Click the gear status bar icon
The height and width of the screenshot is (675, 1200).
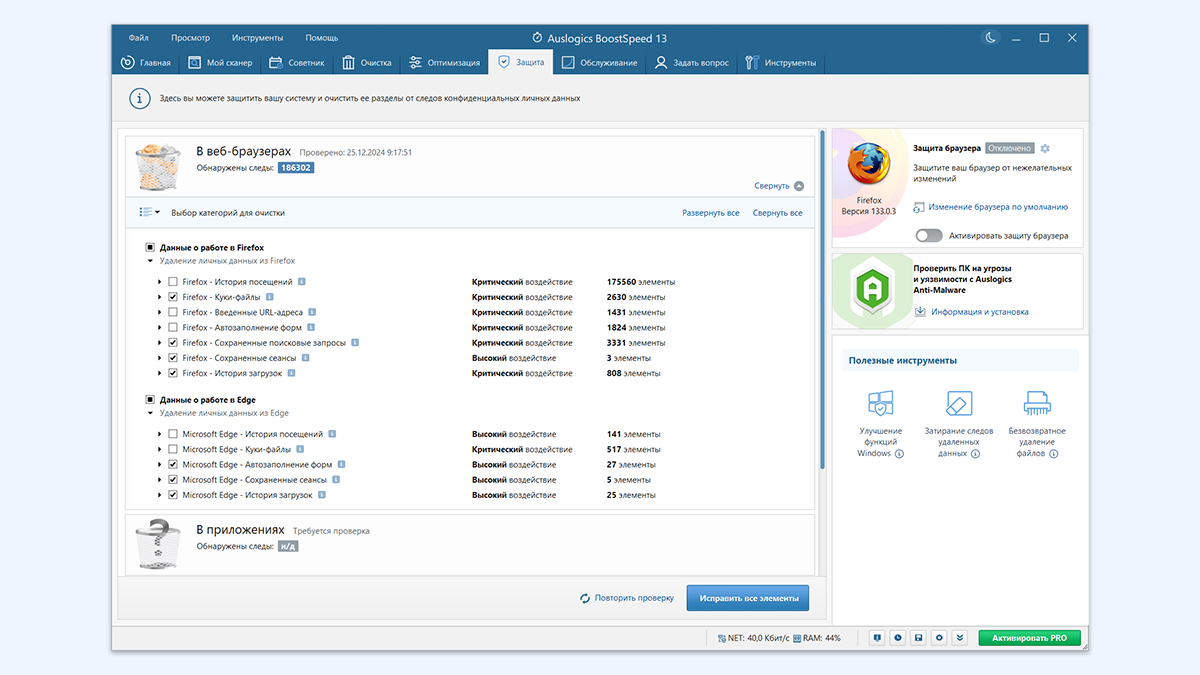939,638
